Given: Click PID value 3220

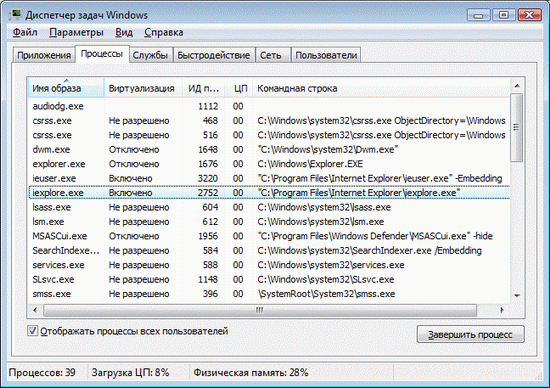Looking at the screenshot, I should click(x=208, y=178).
